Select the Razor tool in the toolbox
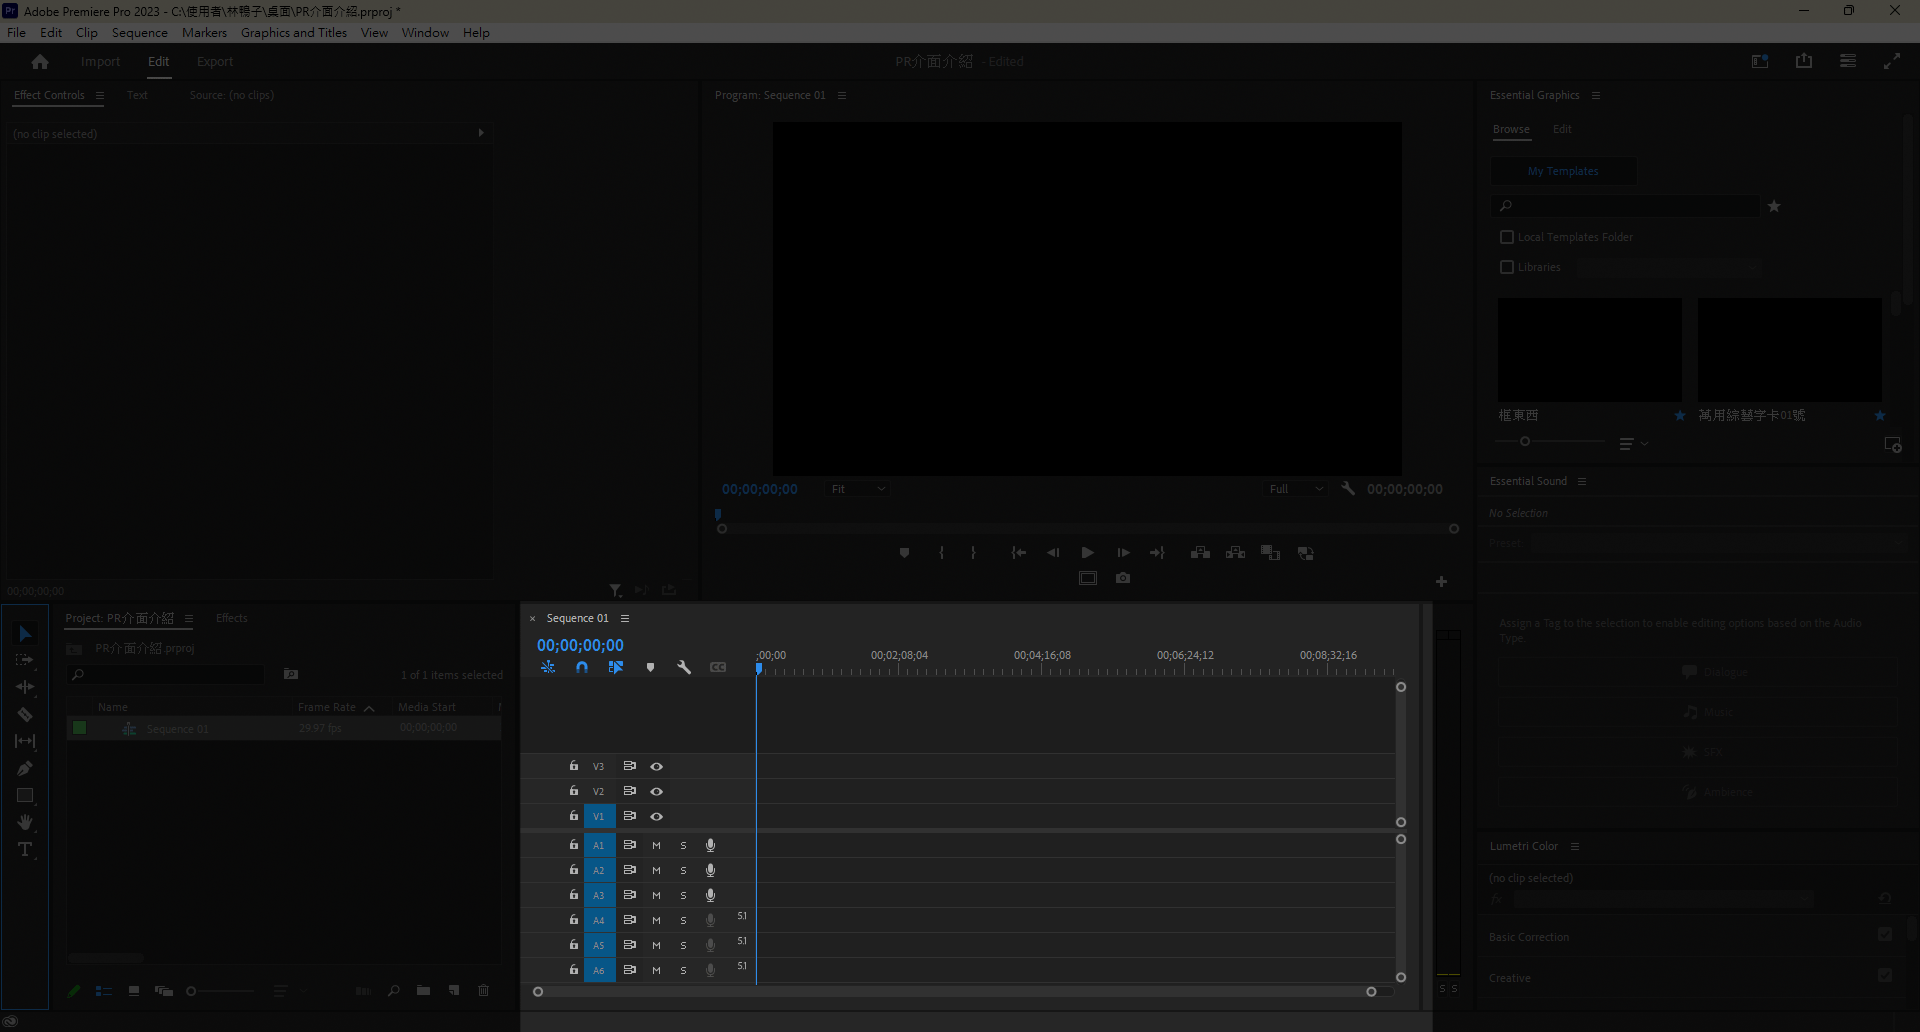 coord(25,715)
